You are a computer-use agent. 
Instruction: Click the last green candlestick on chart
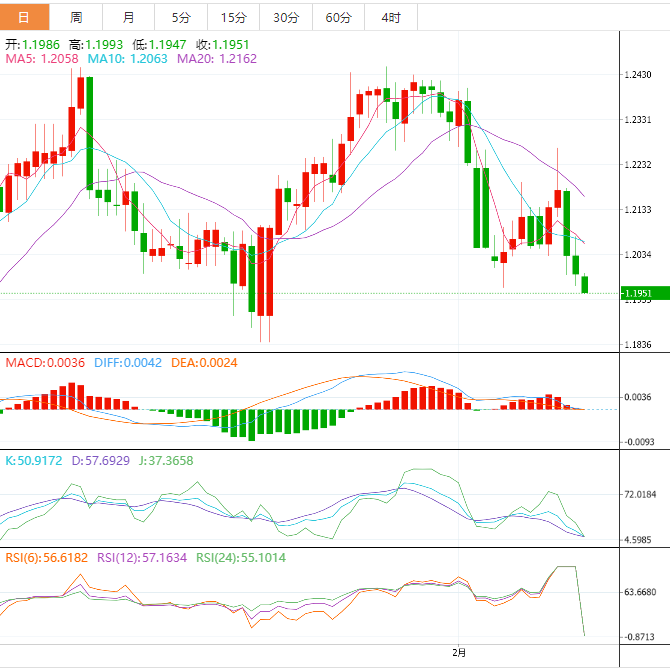click(585, 284)
